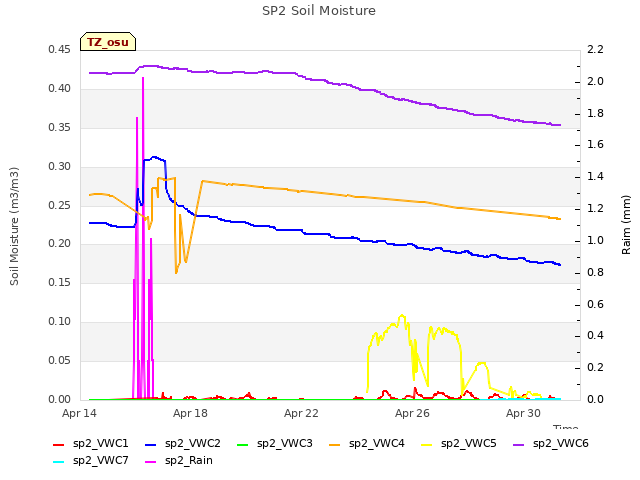
Task: Click the 0.40 left axis value
Action: coord(60,89)
